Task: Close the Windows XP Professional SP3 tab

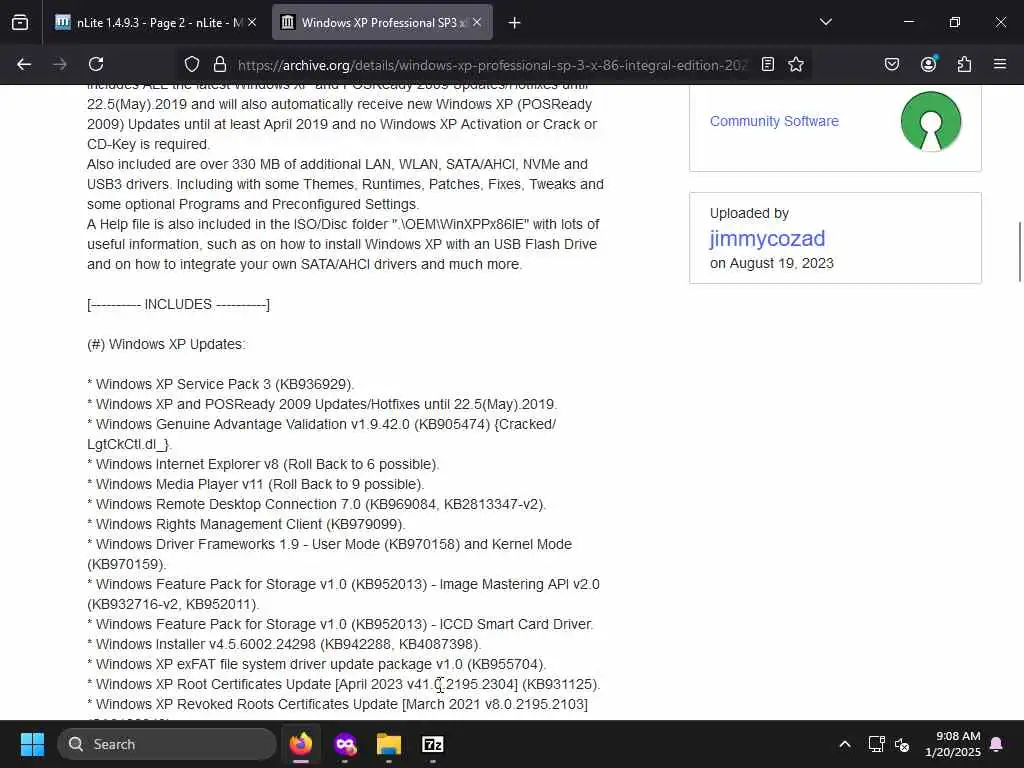Action: coord(477,23)
